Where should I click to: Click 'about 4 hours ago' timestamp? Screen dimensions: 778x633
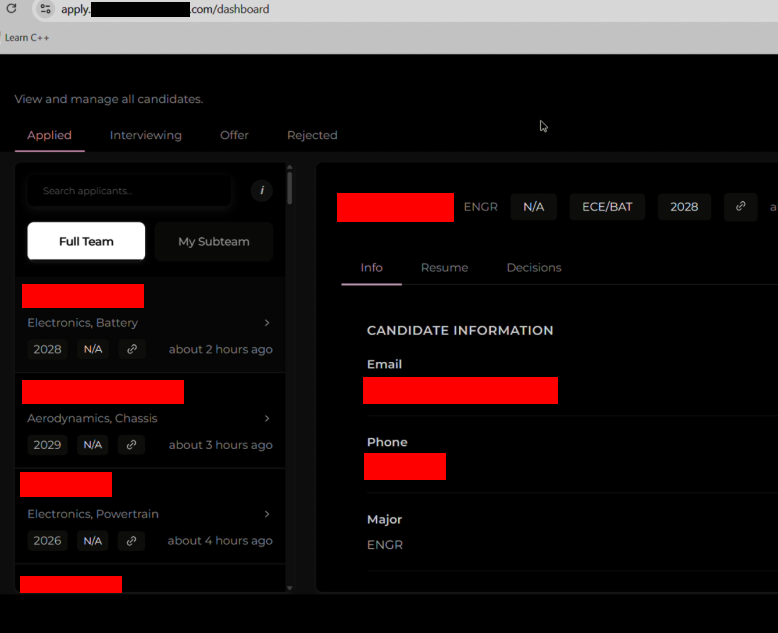[x=220, y=541]
